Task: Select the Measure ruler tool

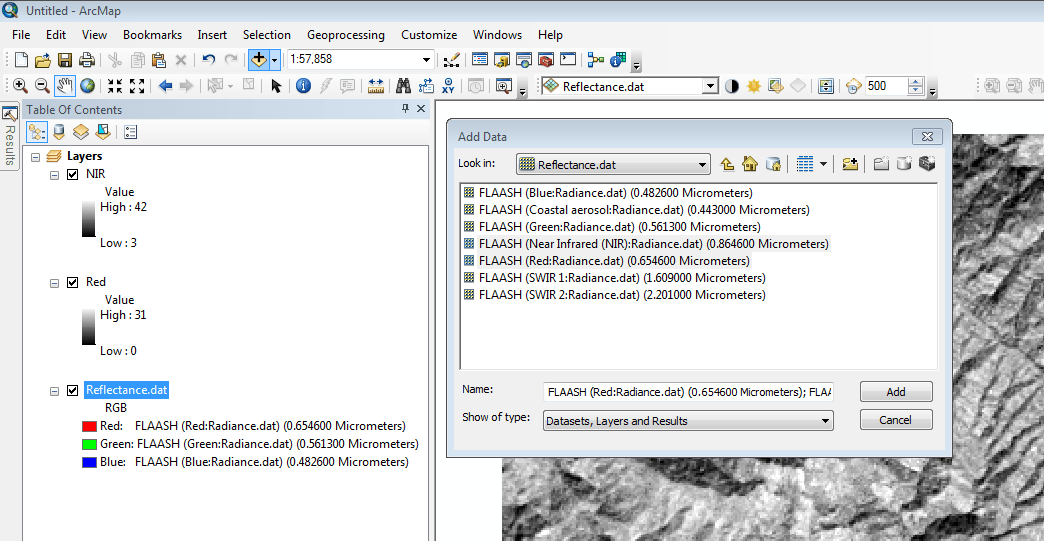Action: pyautogui.click(x=376, y=86)
